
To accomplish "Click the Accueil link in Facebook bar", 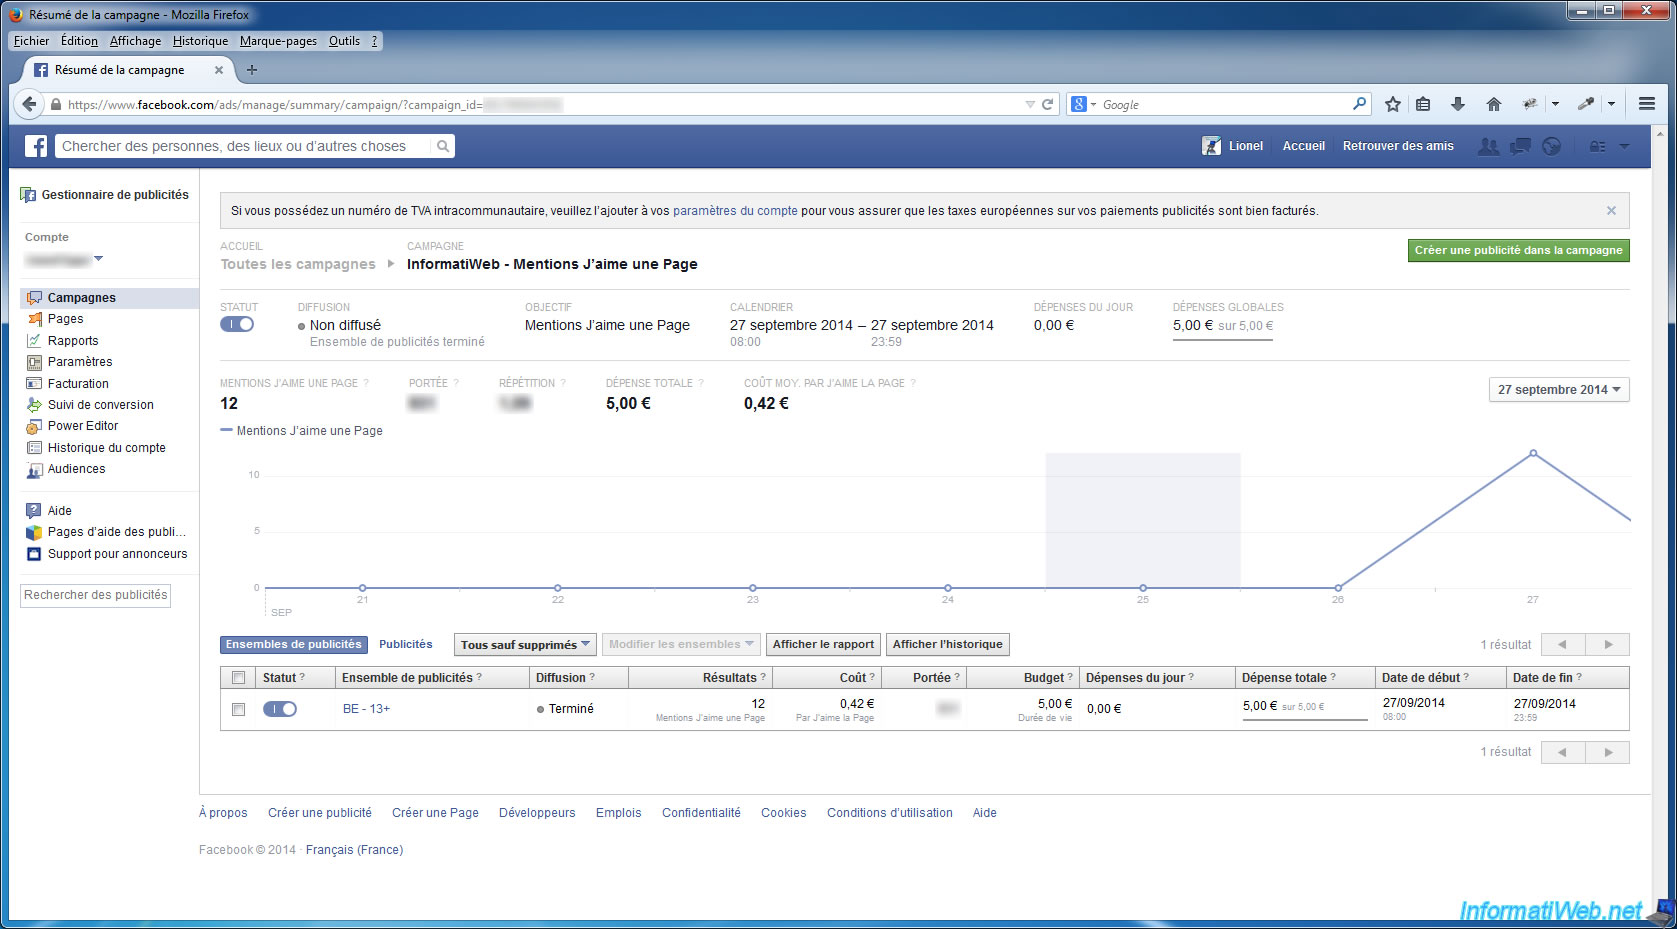I will click(1304, 146).
